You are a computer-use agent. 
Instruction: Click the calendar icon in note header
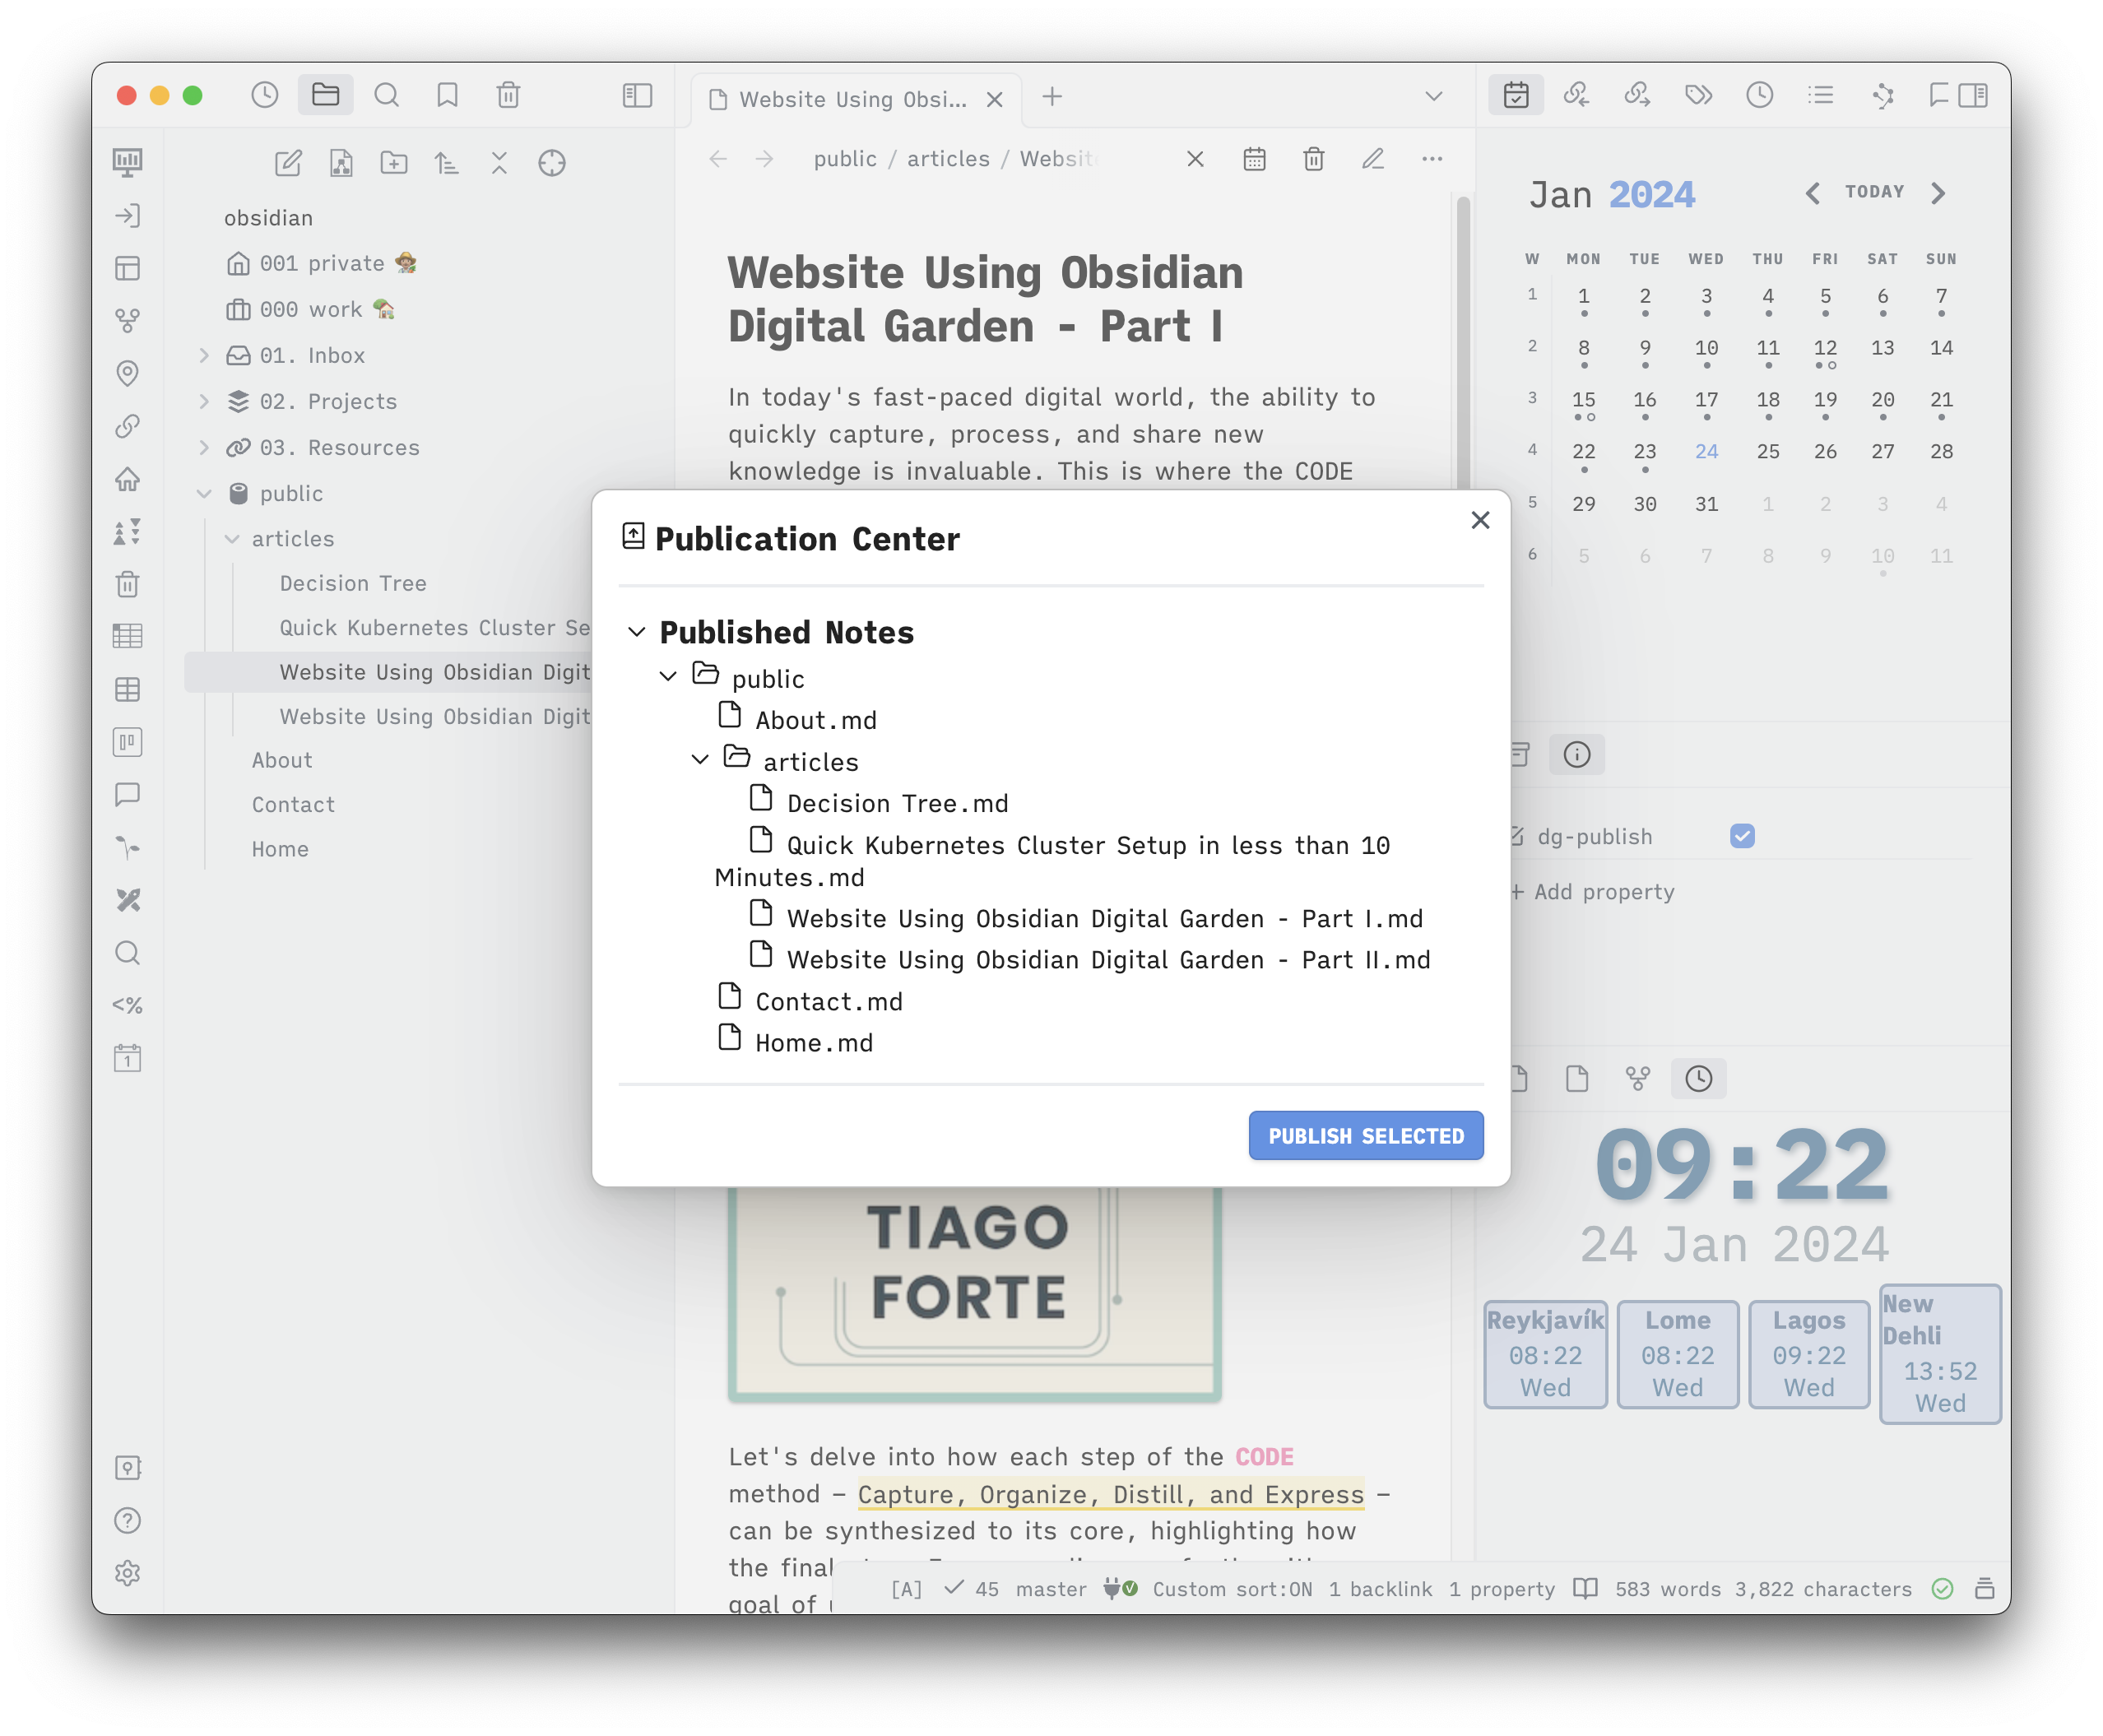[x=1254, y=159]
